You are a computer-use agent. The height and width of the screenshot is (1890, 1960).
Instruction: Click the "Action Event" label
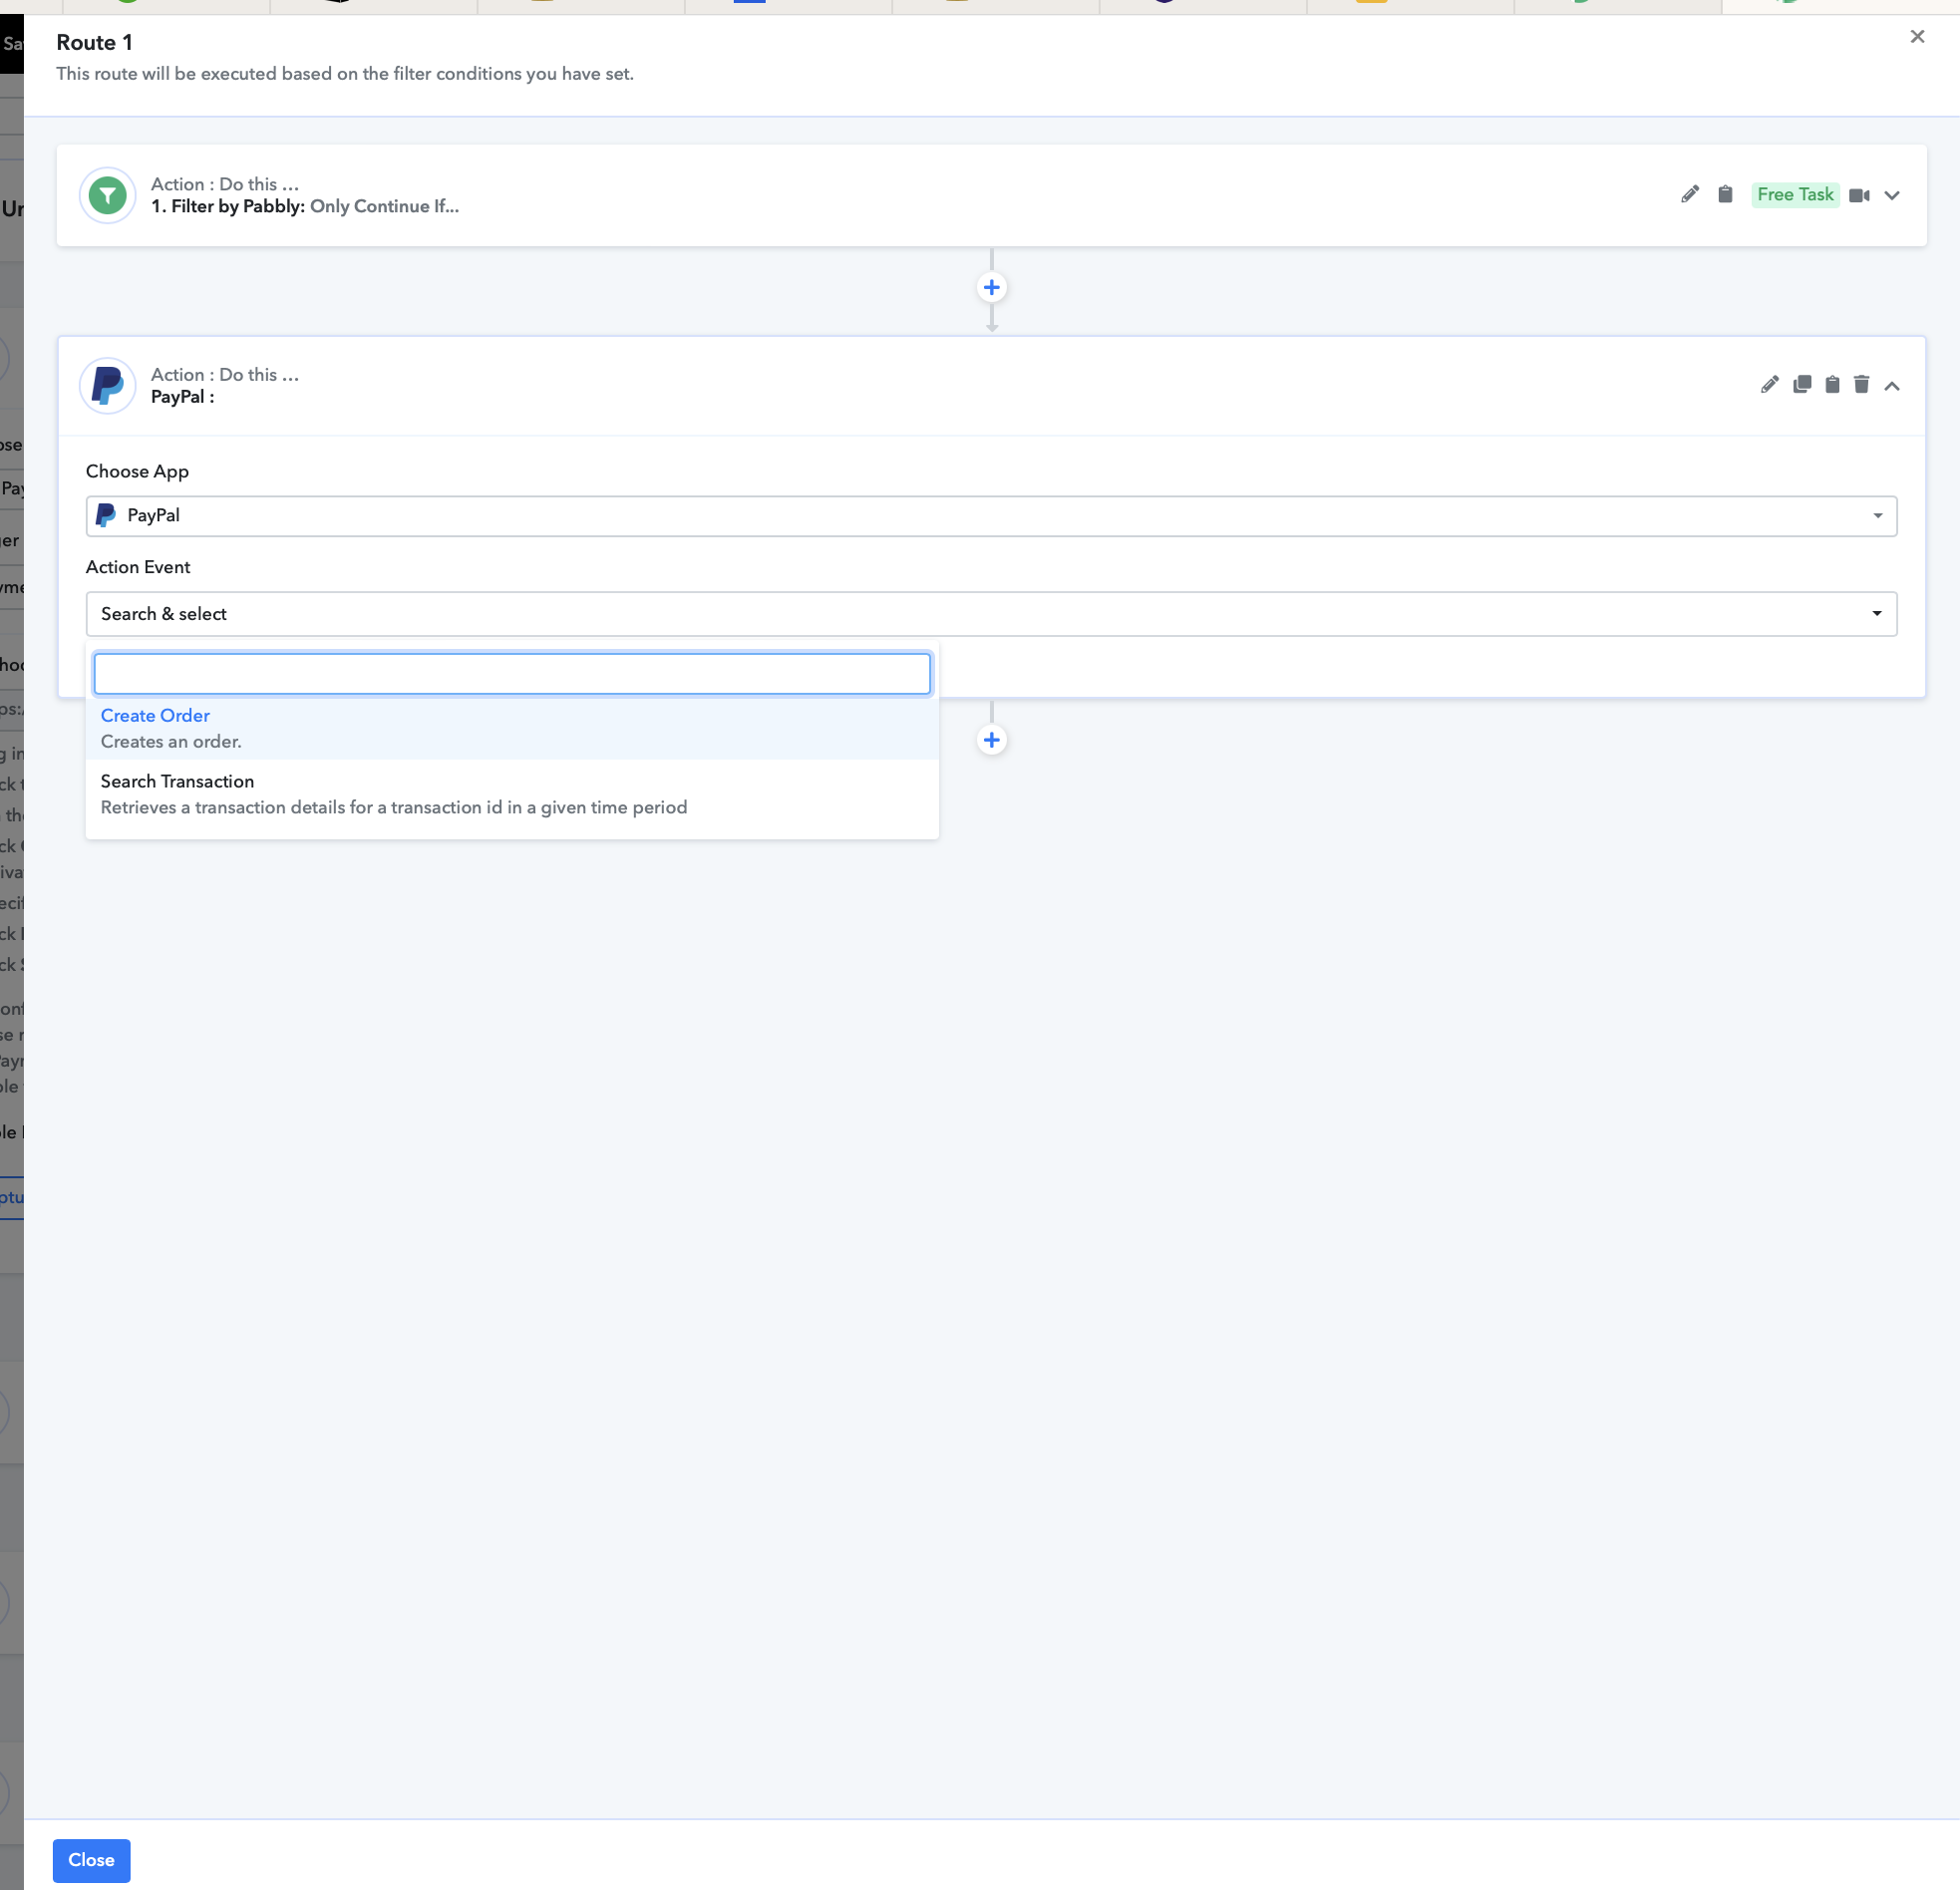138,567
